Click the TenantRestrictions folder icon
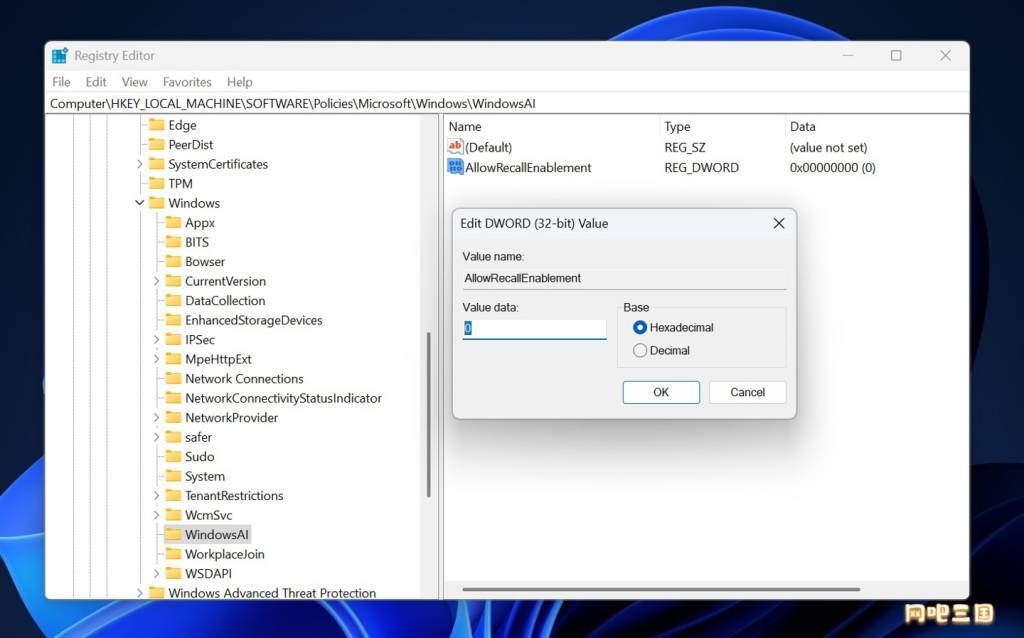This screenshot has width=1024, height=638. (x=173, y=496)
